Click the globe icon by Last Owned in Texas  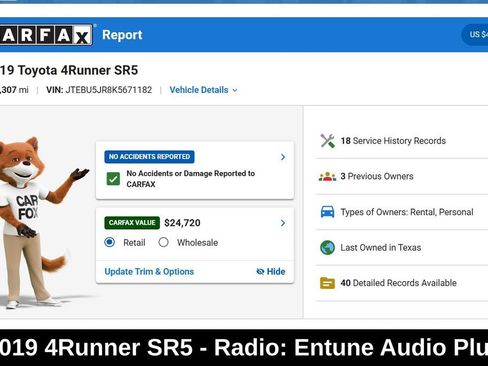[327, 247]
